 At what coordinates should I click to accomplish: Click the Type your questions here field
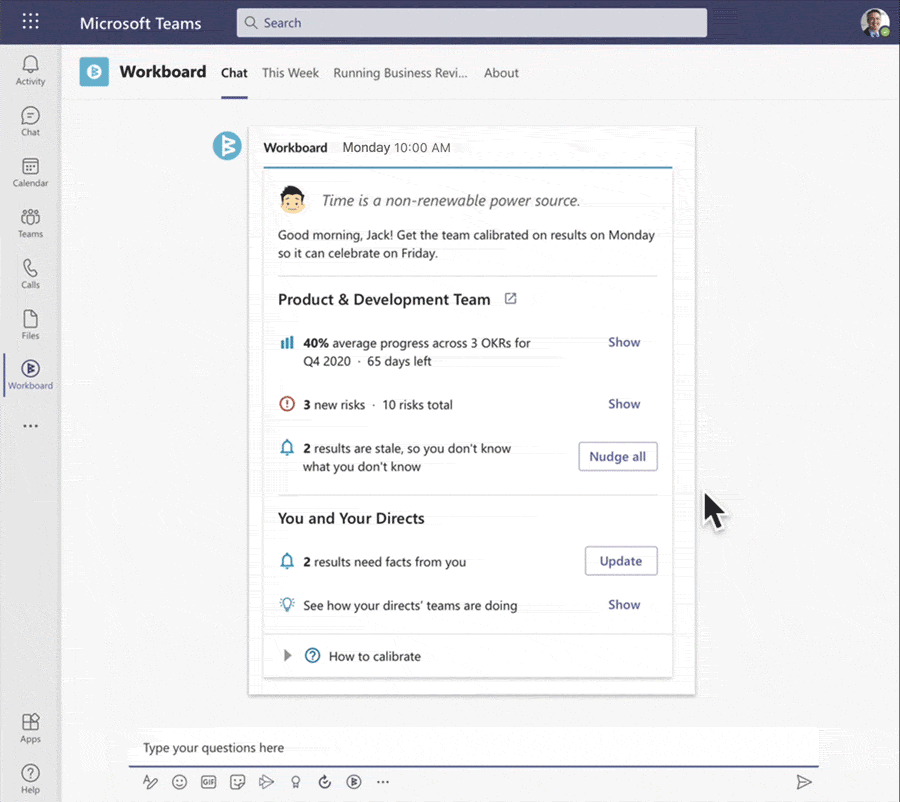(474, 747)
